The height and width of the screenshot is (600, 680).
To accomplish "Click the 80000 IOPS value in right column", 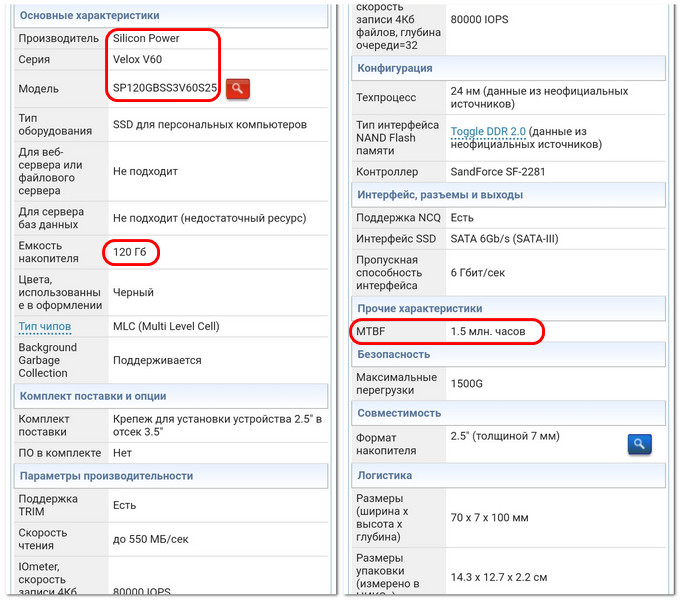I will click(479, 20).
